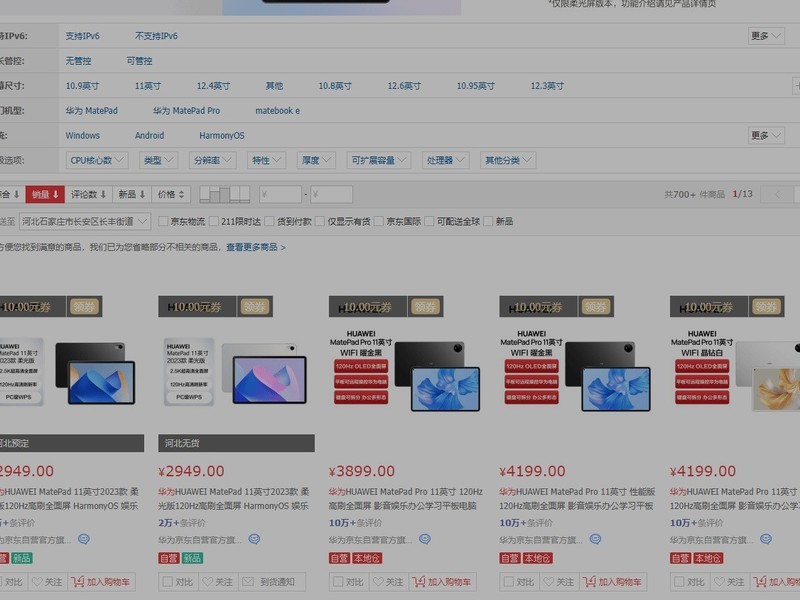This screenshot has height=600, width=800.
Task: Click the chat icon under the ¥3899.00 product
Action: (x=424, y=539)
